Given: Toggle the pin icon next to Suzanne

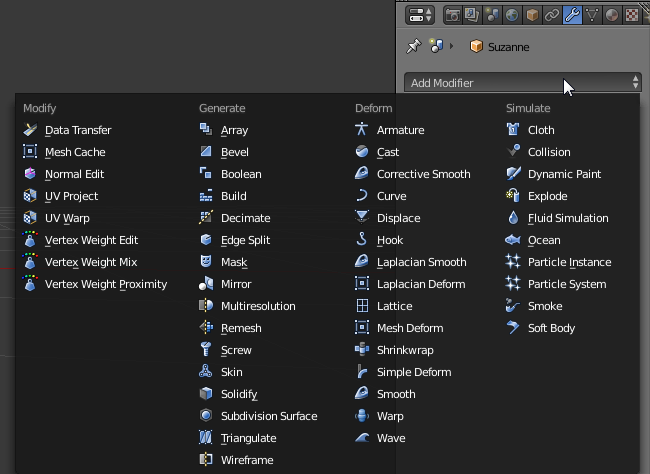Looking at the screenshot, I should pyautogui.click(x=413, y=46).
